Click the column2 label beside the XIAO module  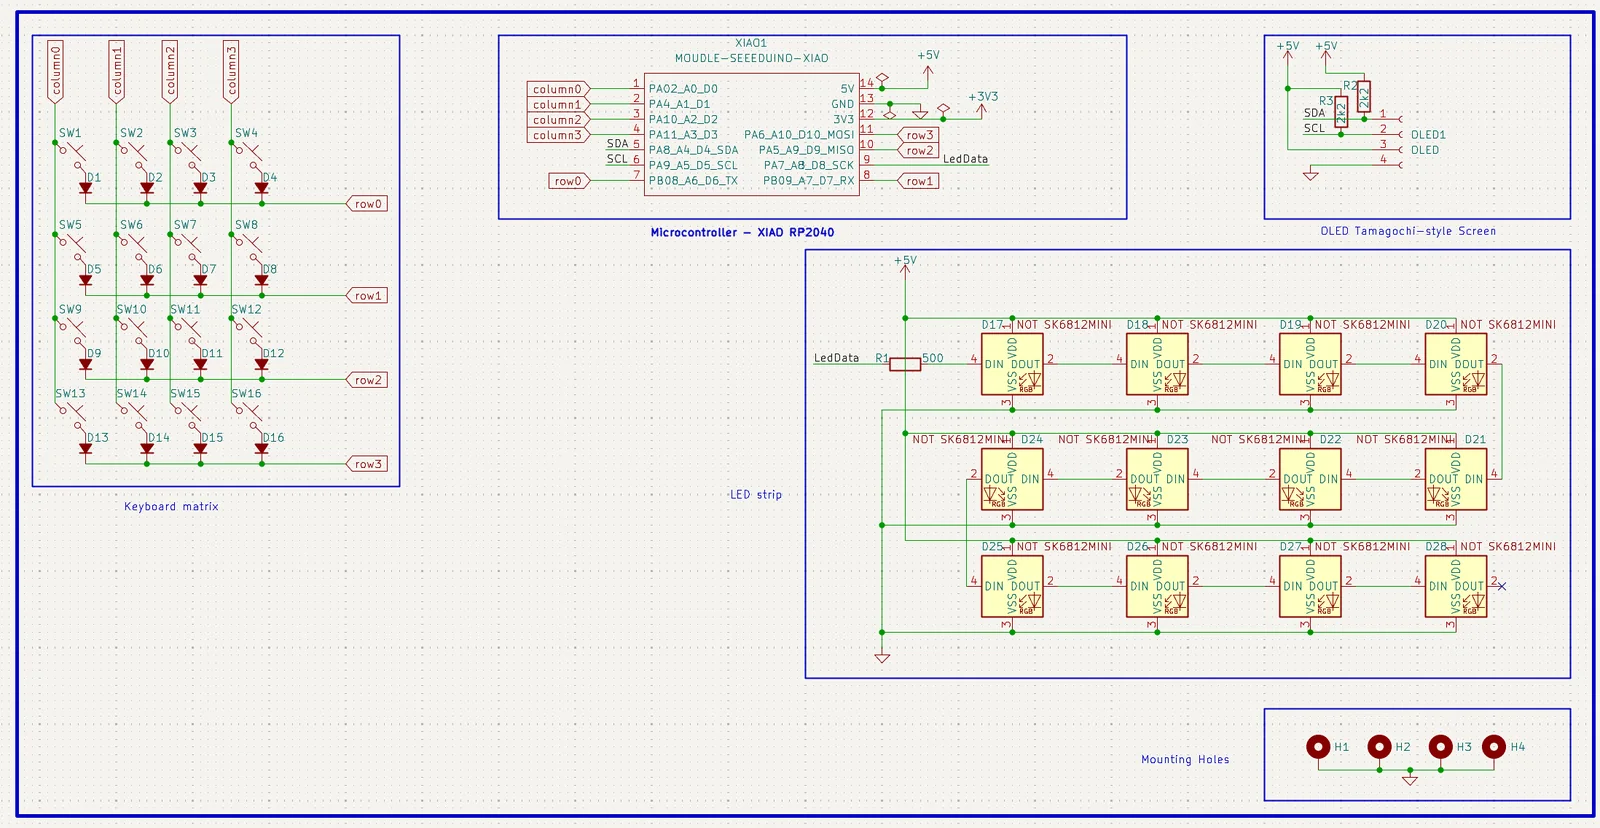(x=558, y=120)
